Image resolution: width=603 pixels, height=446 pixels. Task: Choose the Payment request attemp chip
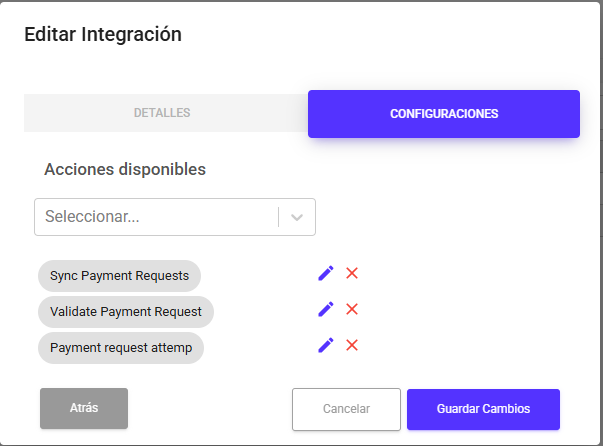coord(120,347)
